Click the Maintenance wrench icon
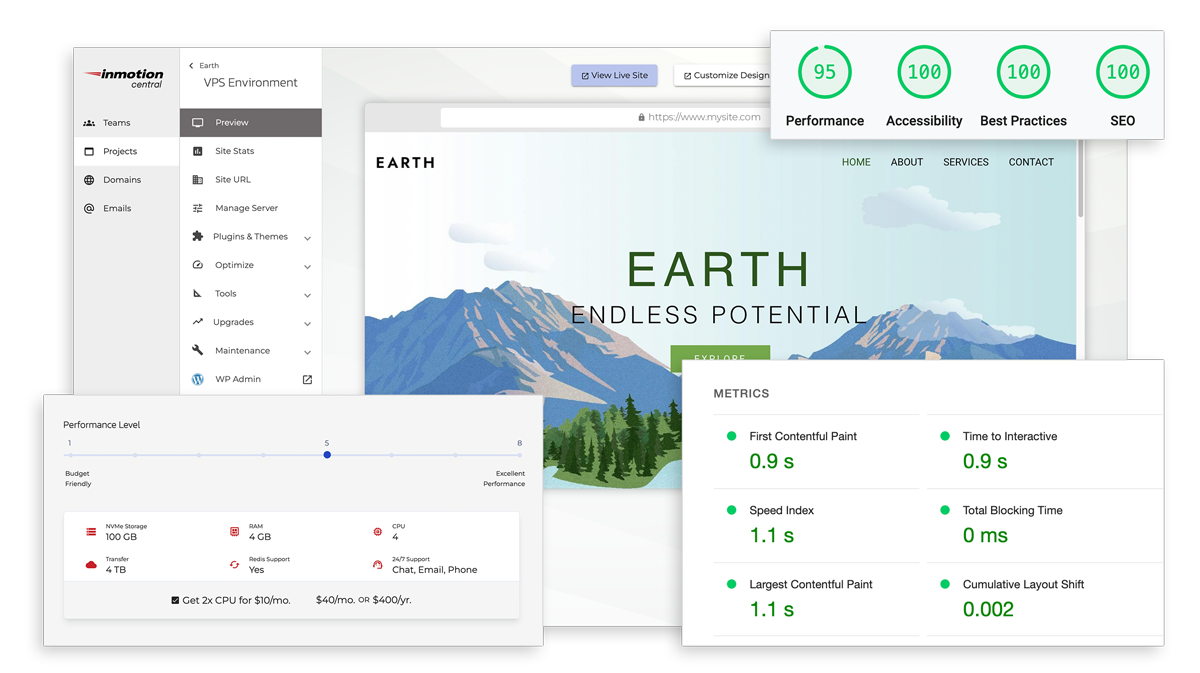Viewport: 1200px width, 673px height. click(197, 351)
